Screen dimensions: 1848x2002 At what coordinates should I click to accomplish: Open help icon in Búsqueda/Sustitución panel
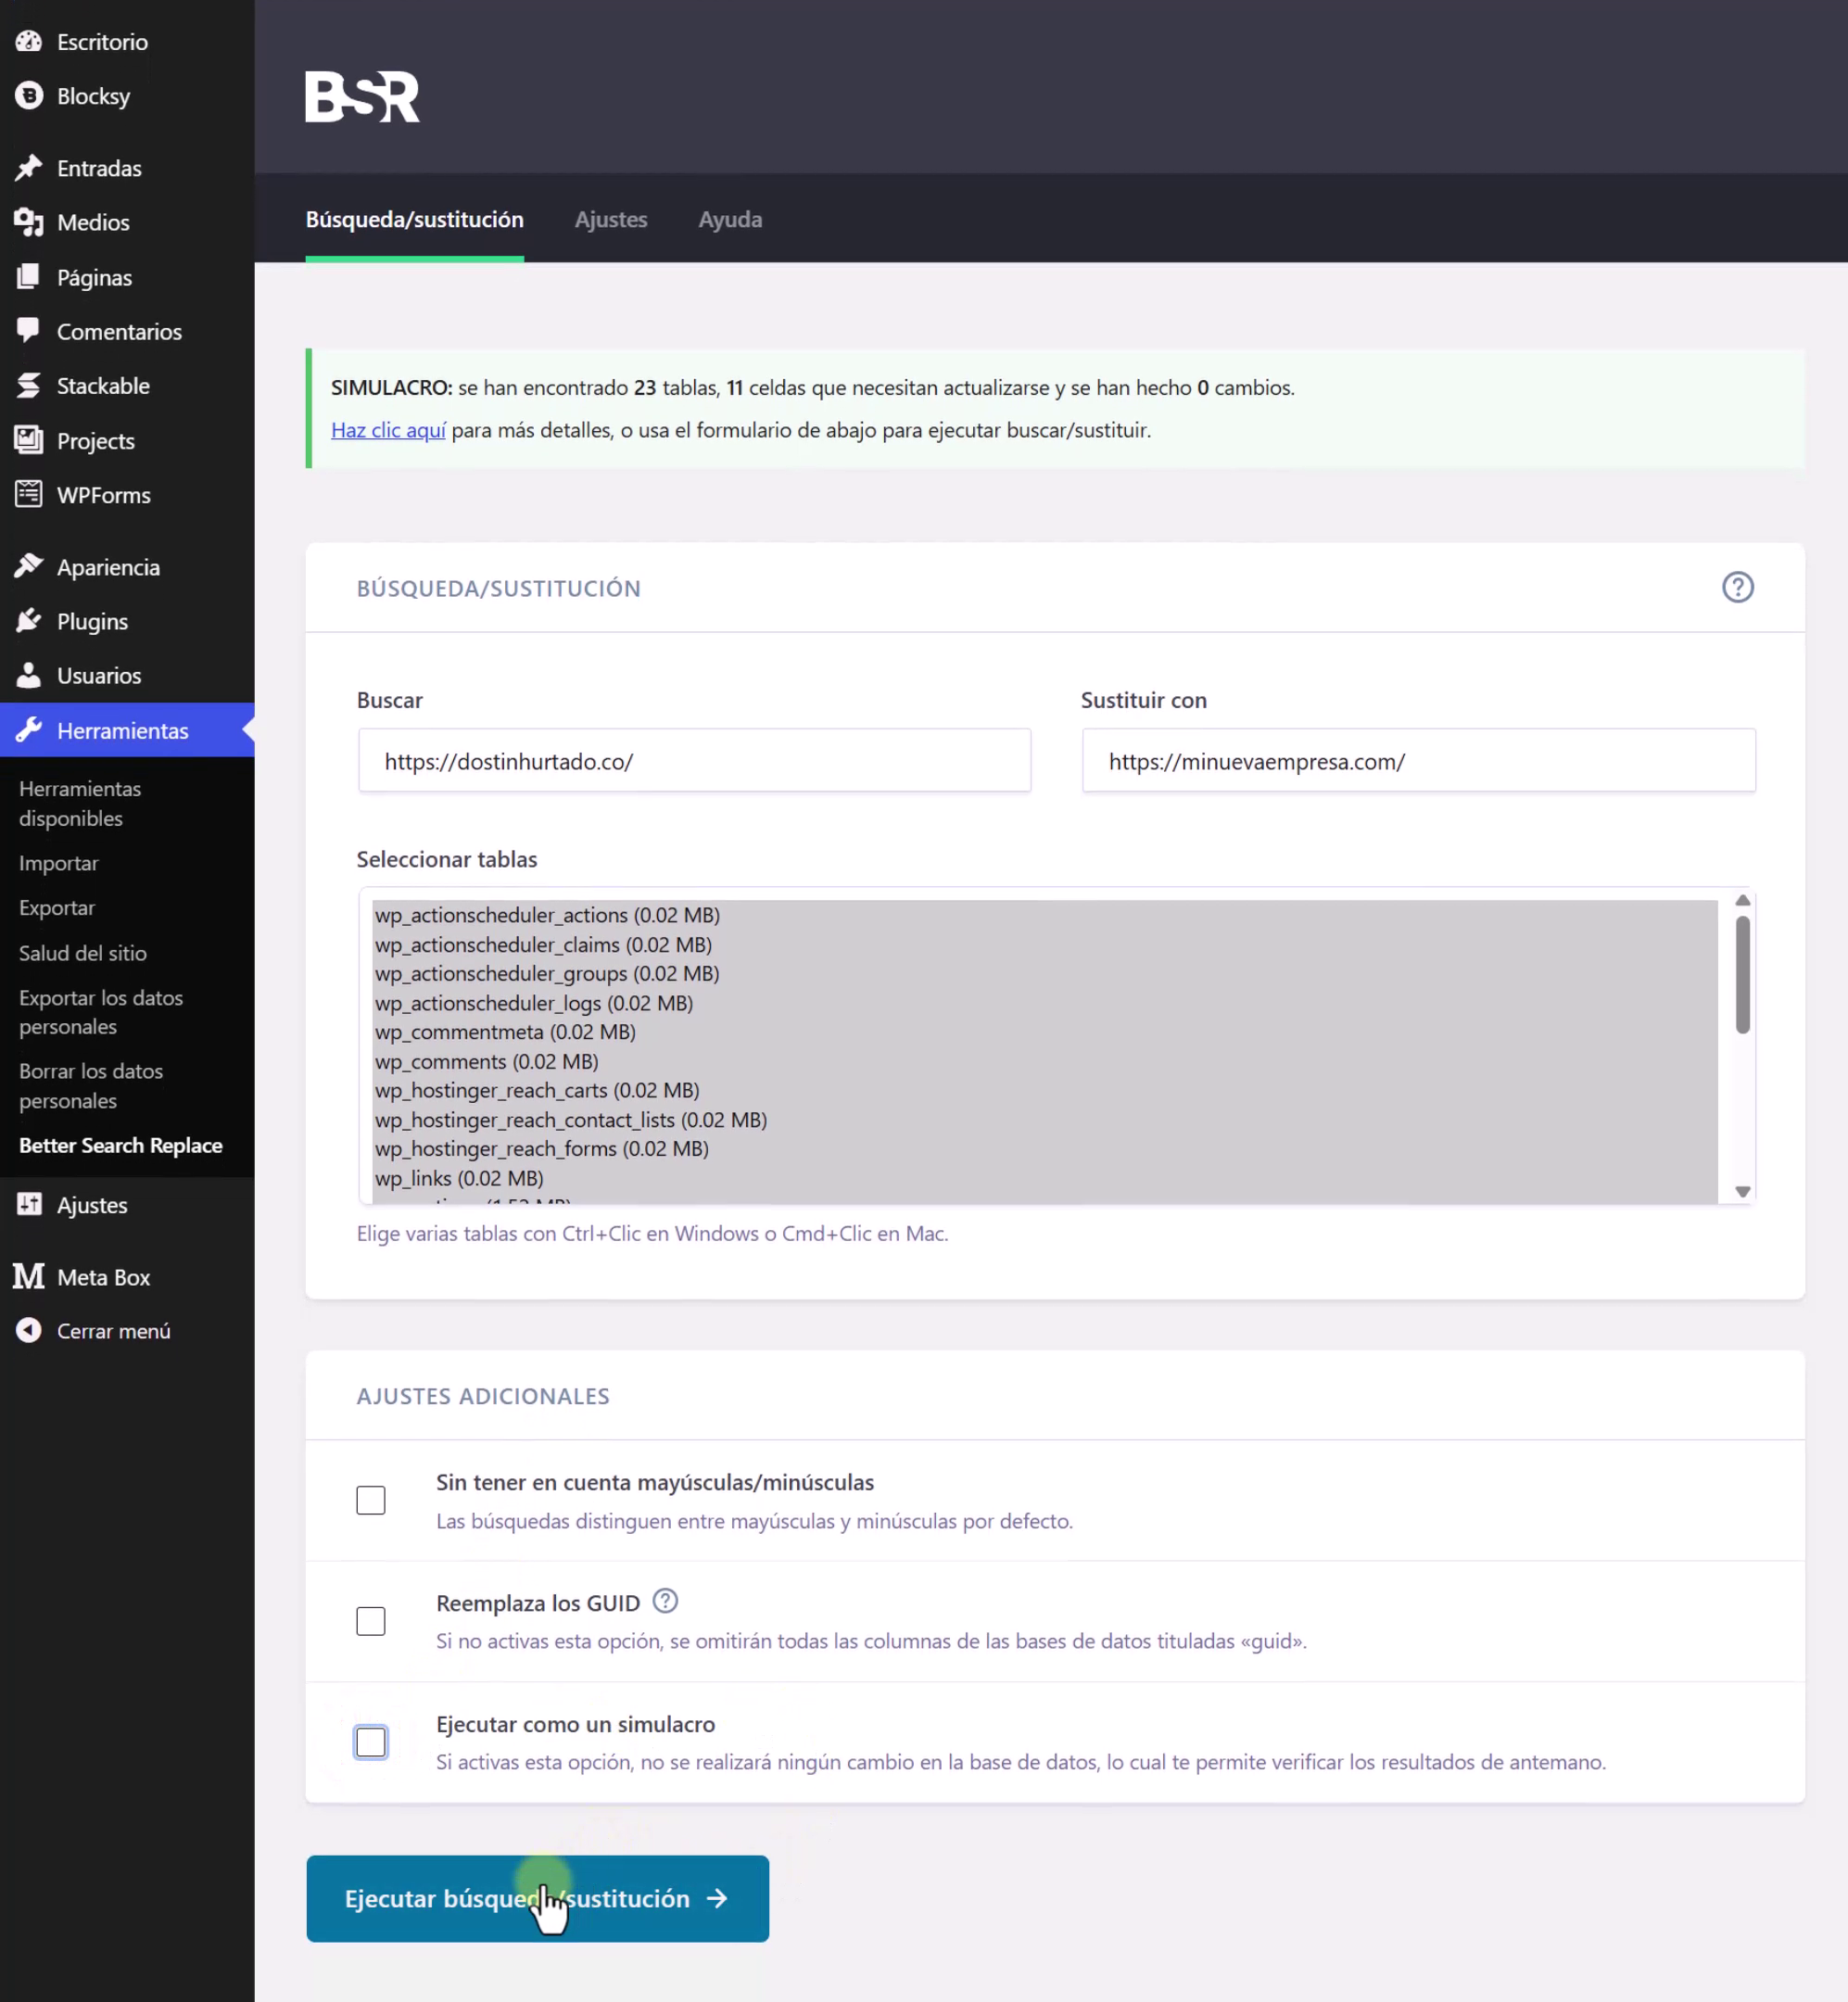pos(1737,587)
